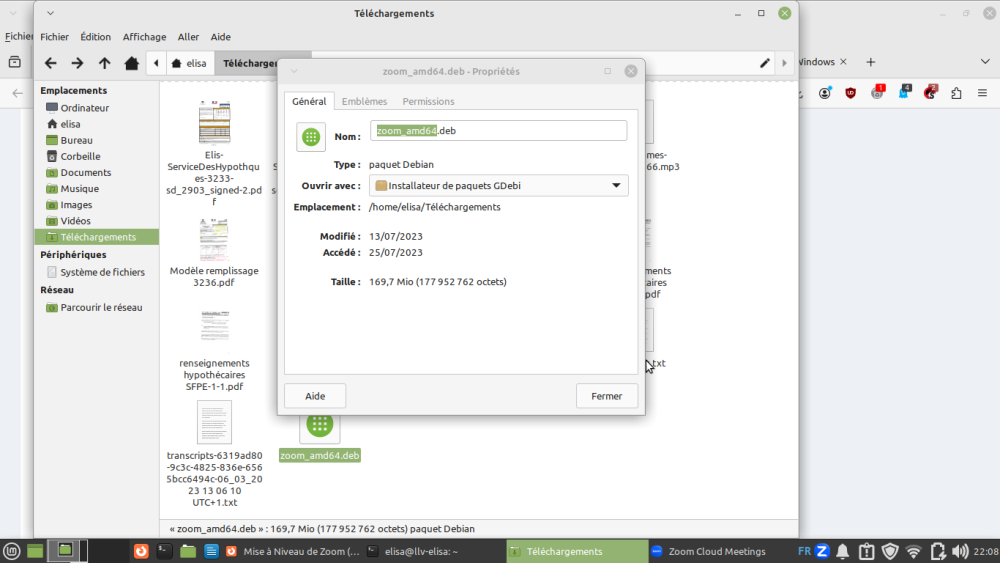
Task: Click the shield security tray icon
Action: pyautogui.click(x=890, y=552)
